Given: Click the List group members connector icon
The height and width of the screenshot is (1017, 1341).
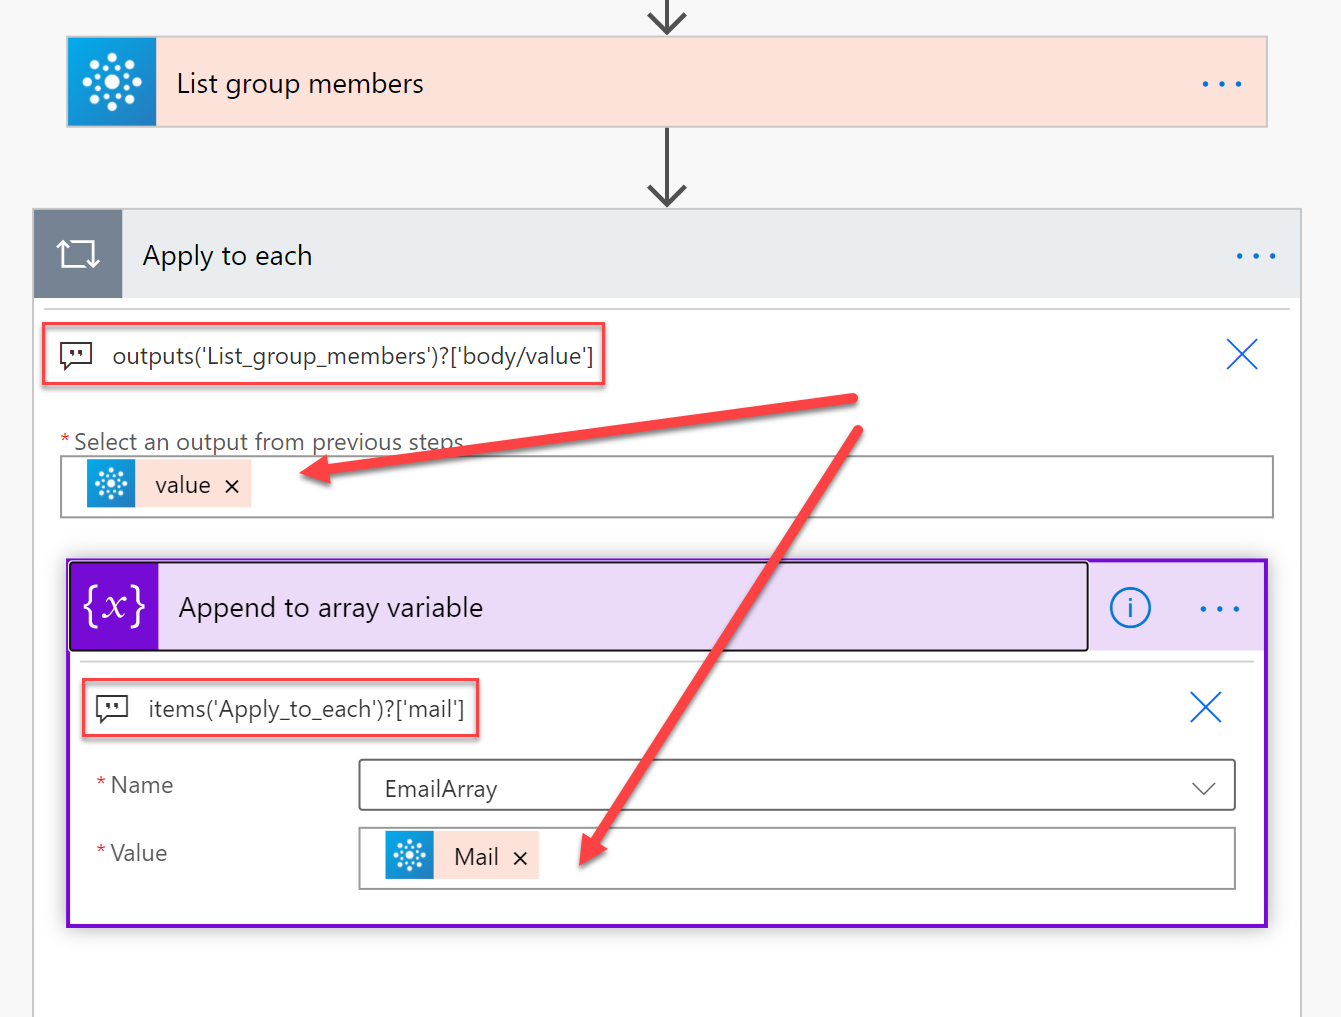Looking at the screenshot, I should point(112,82).
